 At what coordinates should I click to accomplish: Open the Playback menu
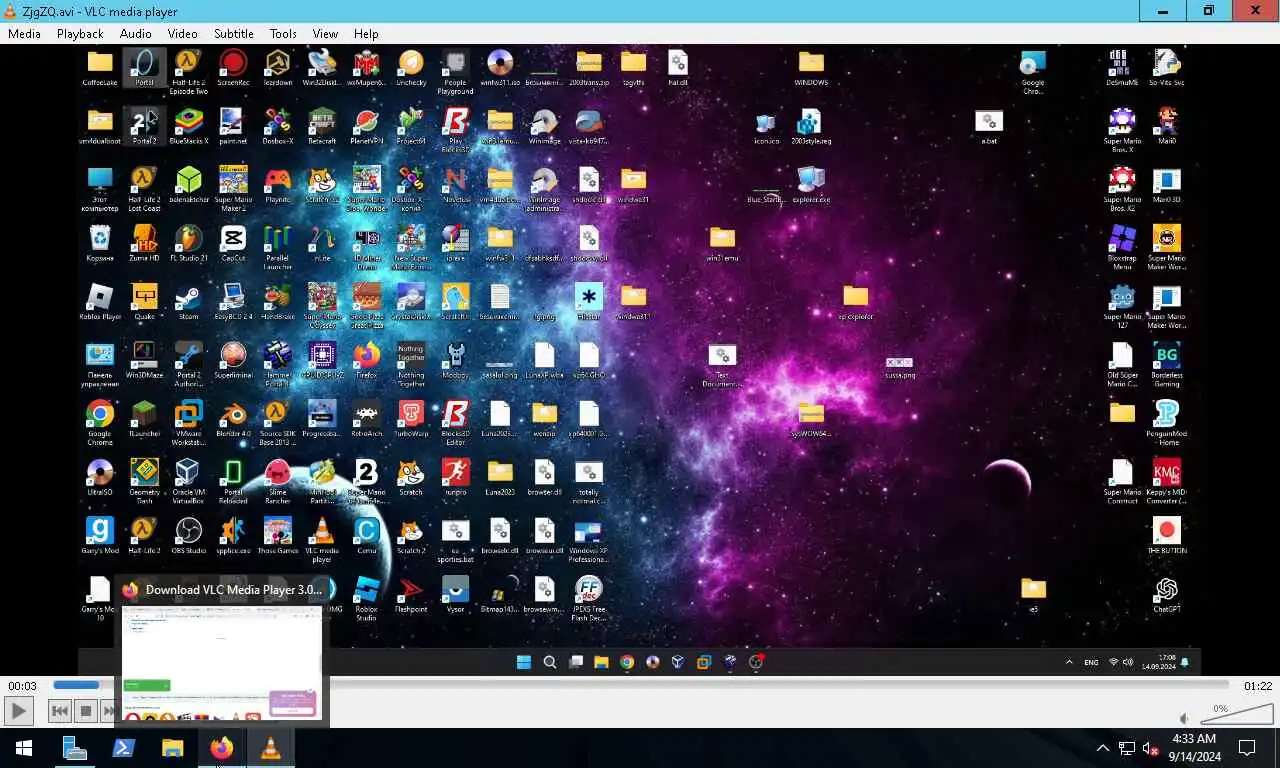80,33
